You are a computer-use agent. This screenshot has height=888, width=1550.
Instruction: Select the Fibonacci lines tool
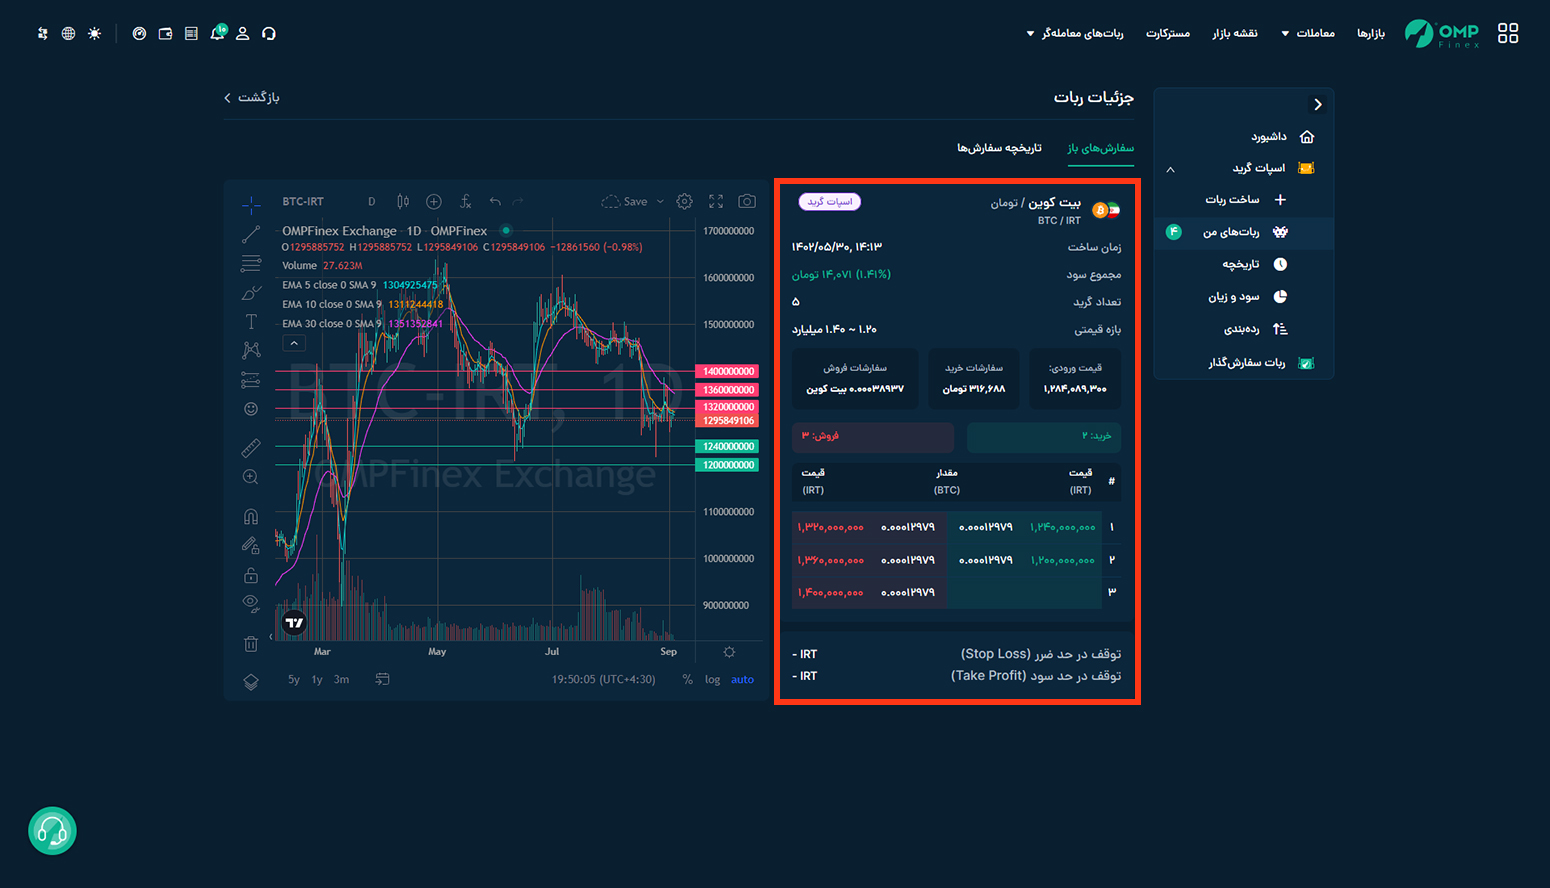(x=251, y=263)
